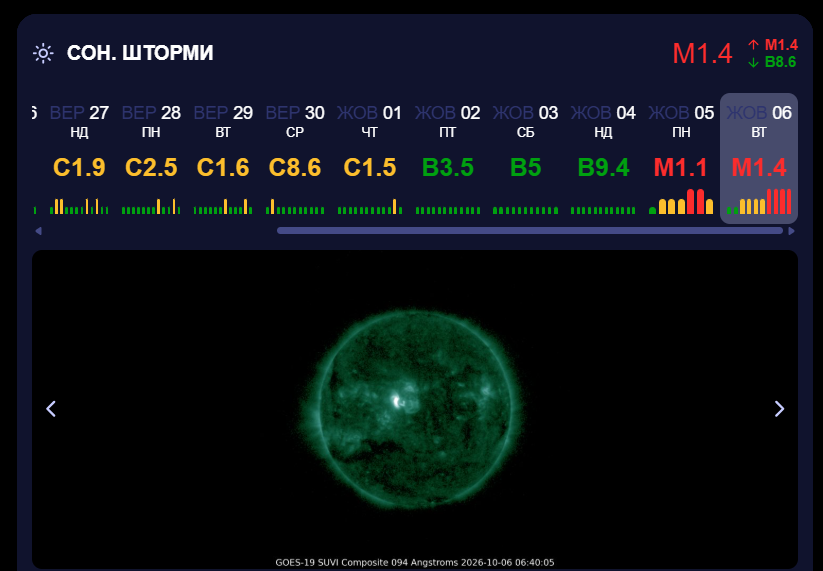823x571 pixels.
Task: Click the bar chart under ЖОВ 06
Action: coord(759,202)
